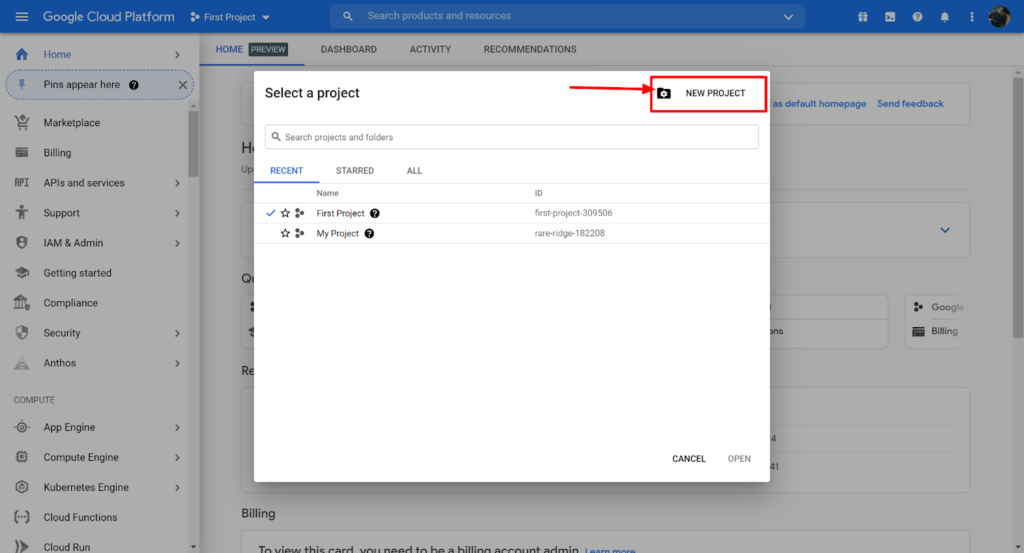This screenshot has width=1024, height=553.
Task: Click CANCEL in the project dialog
Action: 689,459
